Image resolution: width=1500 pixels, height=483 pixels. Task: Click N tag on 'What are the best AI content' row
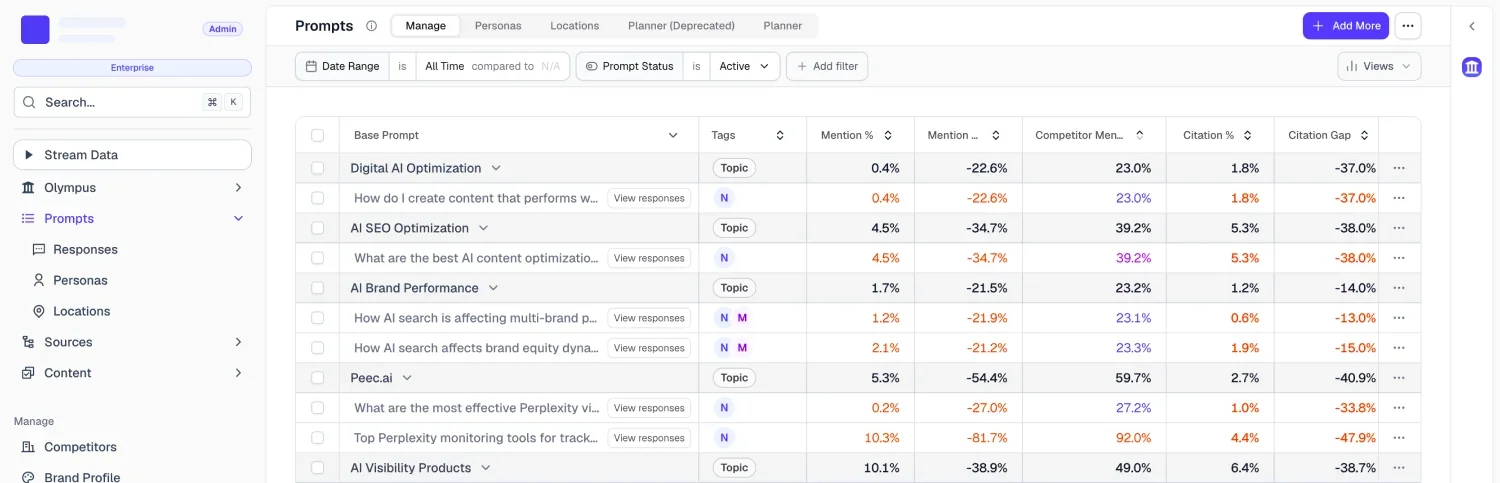(x=724, y=258)
